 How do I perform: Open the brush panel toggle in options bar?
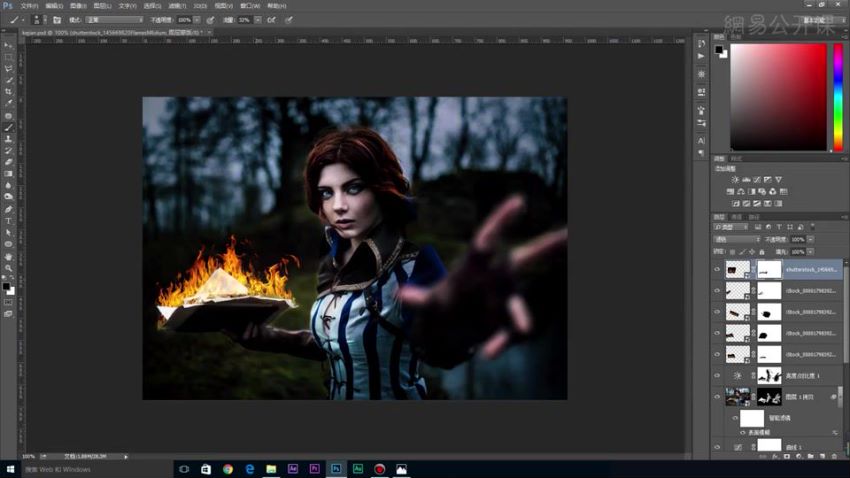click(x=57, y=20)
